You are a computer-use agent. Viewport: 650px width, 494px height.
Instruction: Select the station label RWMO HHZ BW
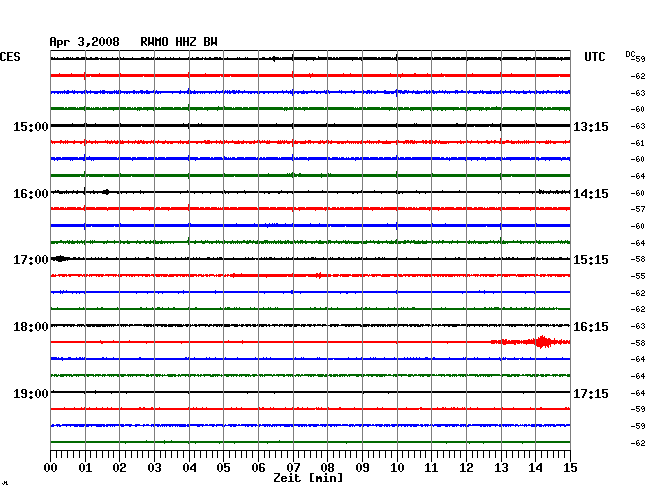tap(179, 42)
